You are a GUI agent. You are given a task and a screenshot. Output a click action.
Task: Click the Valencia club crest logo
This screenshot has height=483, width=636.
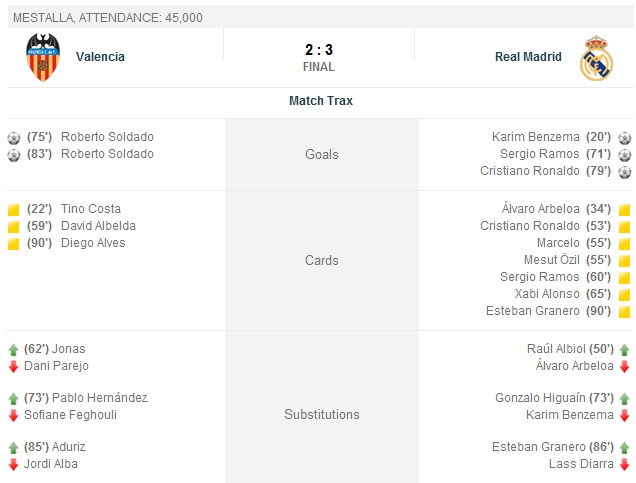[x=42, y=57]
